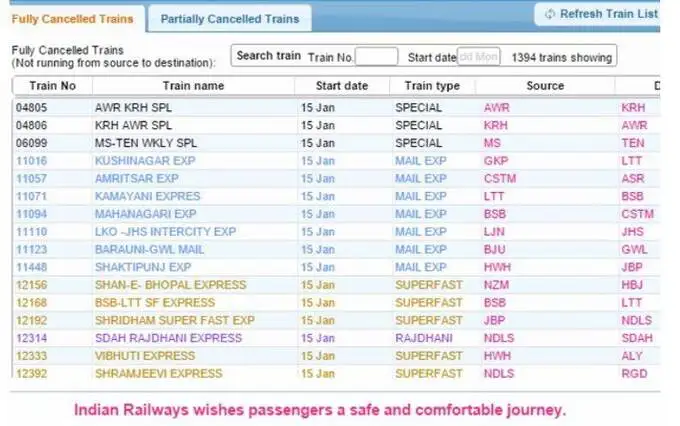Click the Train type column header
This screenshot has width=680, height=426.
click(x=432, y=86)
